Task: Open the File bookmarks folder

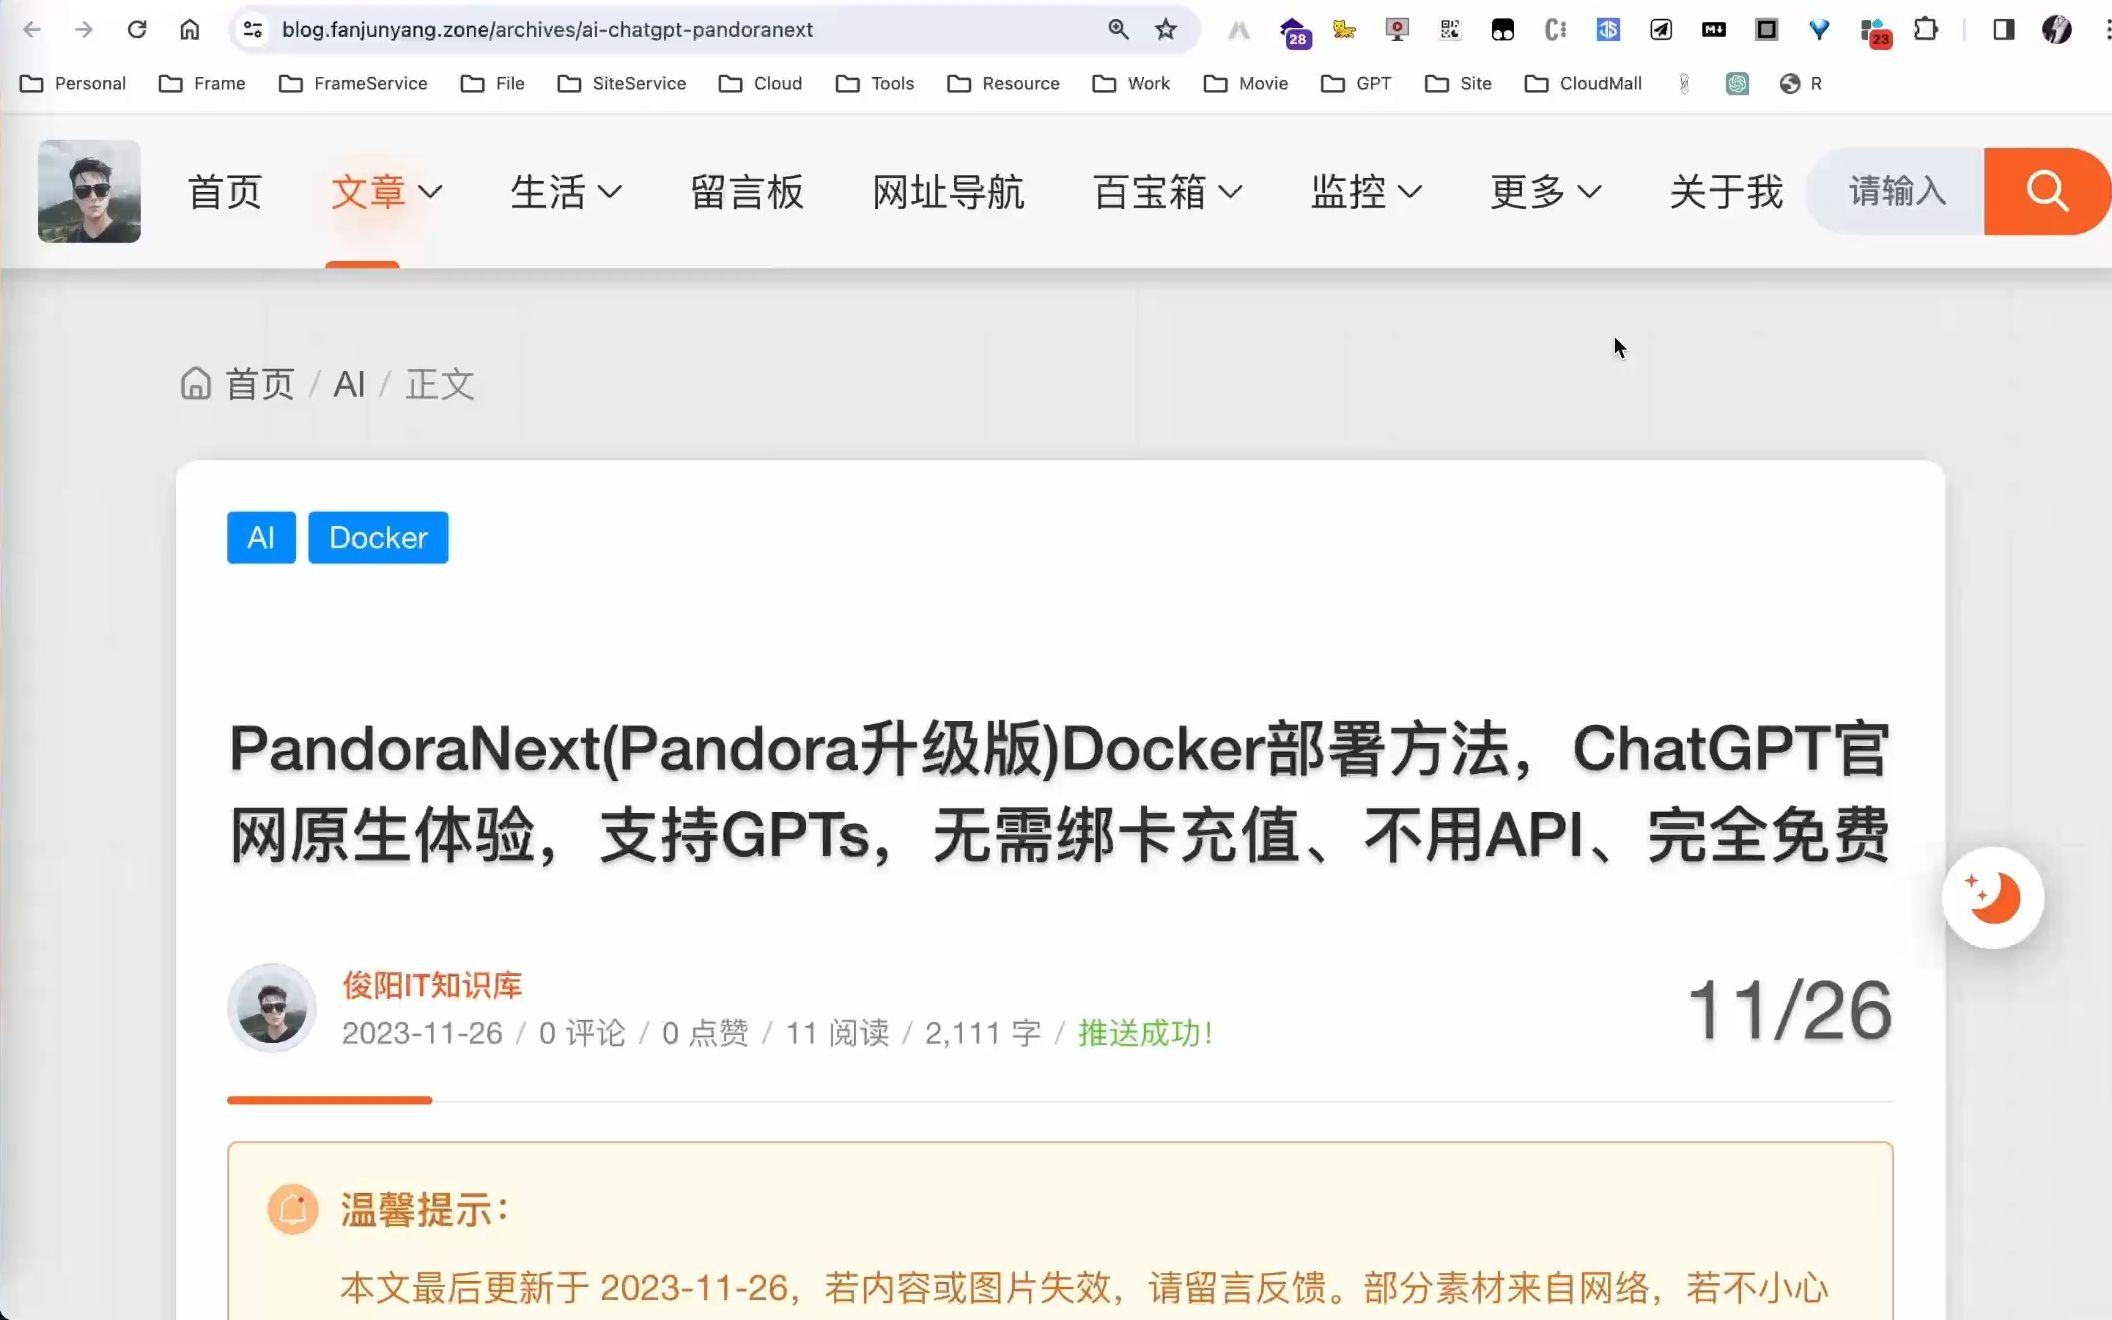Action: point(492,84)
